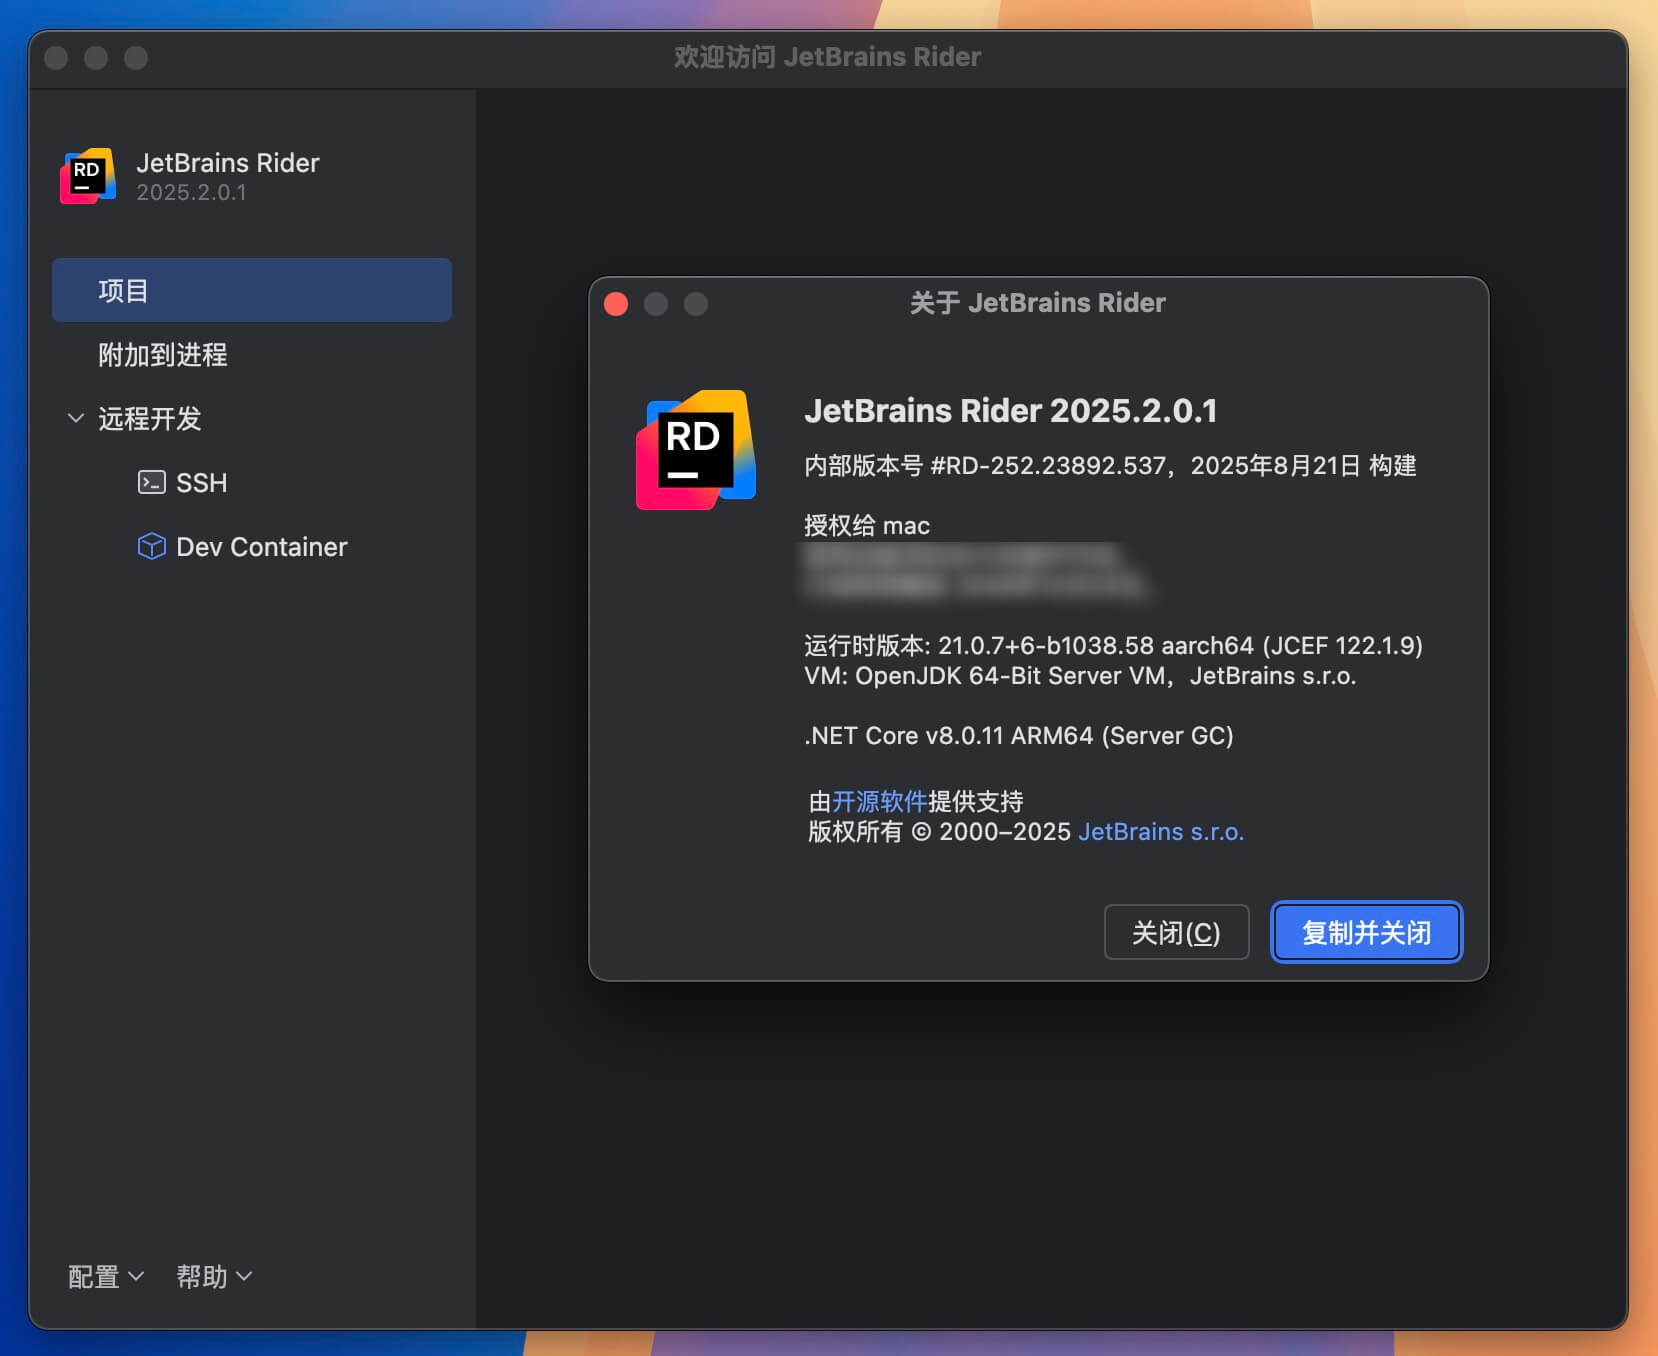Click the Dev Container cube icon

pyautogui.click(x=151, y=546)
